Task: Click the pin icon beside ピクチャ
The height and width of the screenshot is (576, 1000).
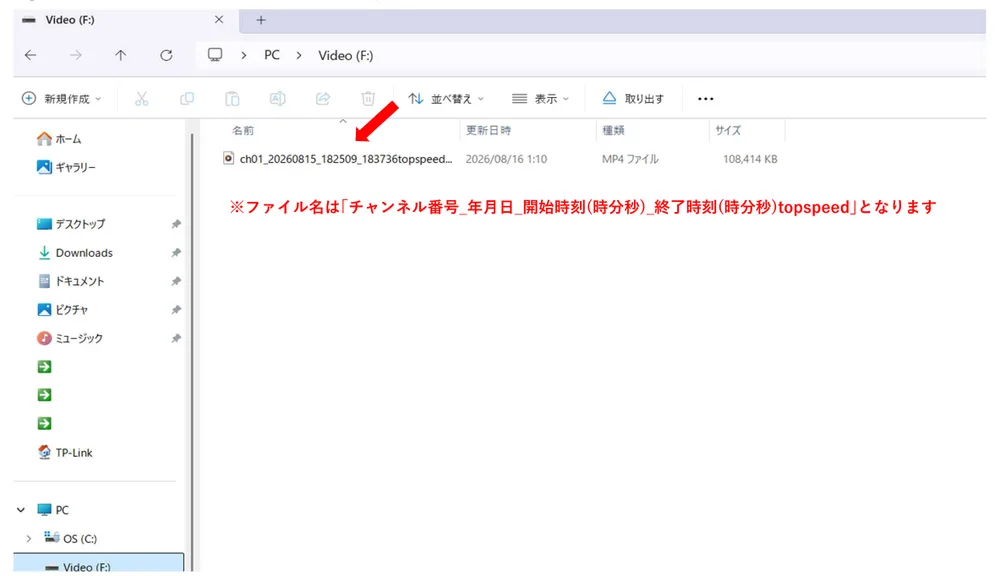Action: pyautogui.click(x=176, y=310)
